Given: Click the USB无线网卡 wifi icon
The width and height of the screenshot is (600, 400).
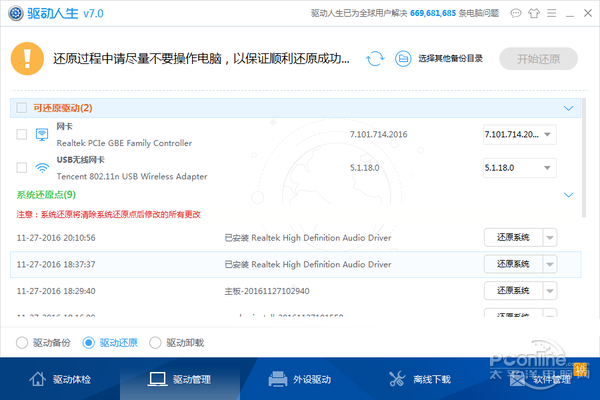Looking at the screenshot, I should pyautogui.click(x=42, y=168).
